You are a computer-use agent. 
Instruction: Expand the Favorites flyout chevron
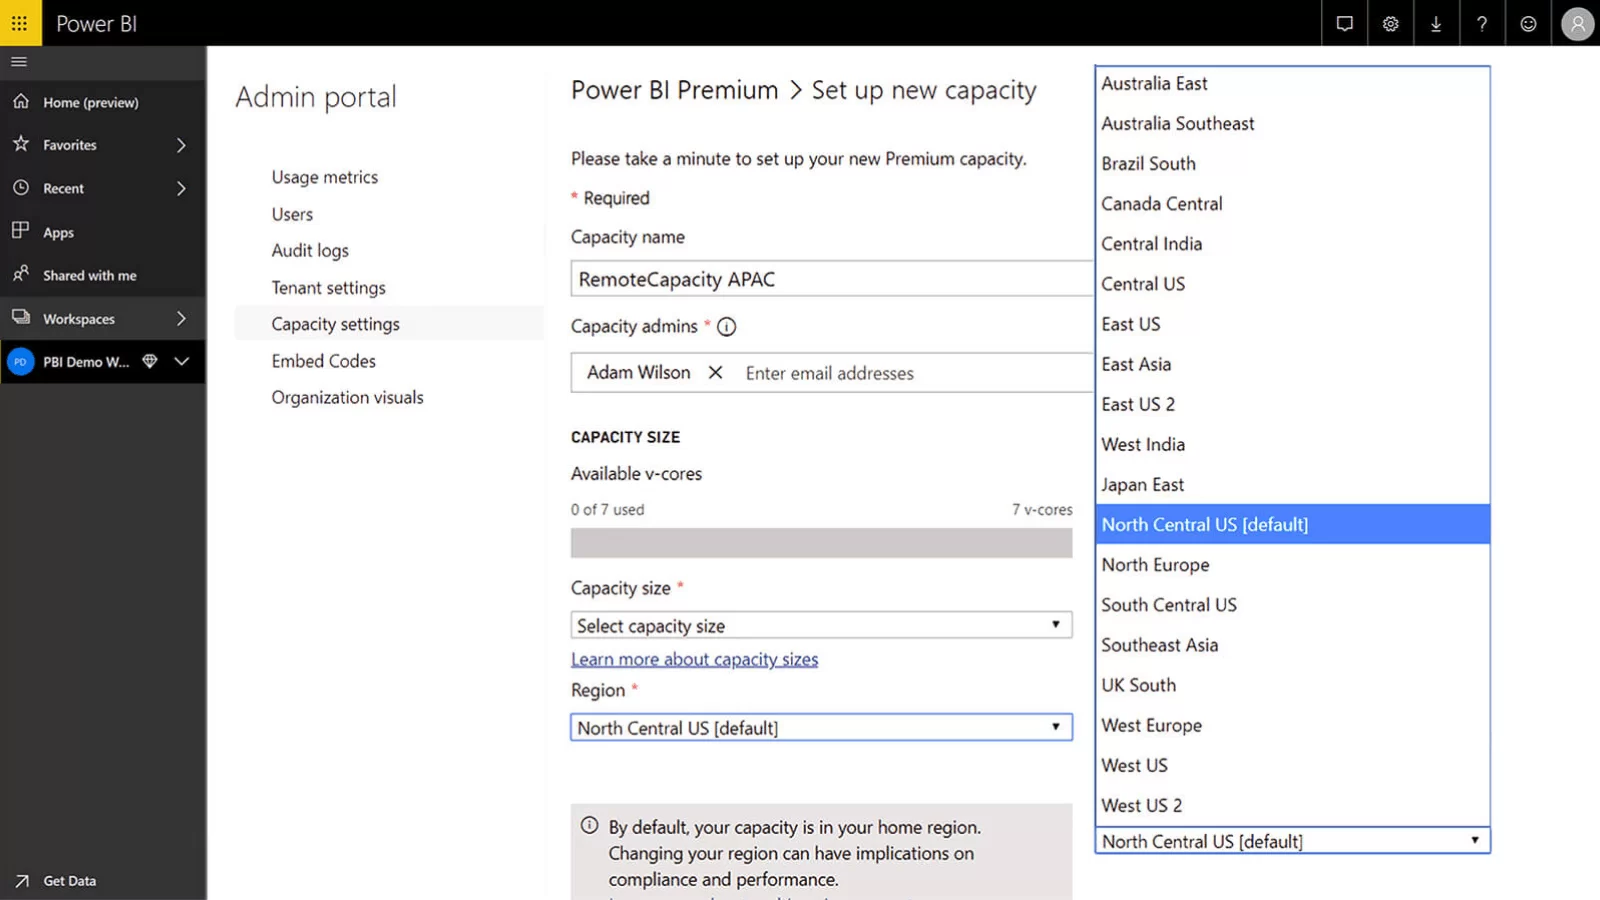[181, 145]
